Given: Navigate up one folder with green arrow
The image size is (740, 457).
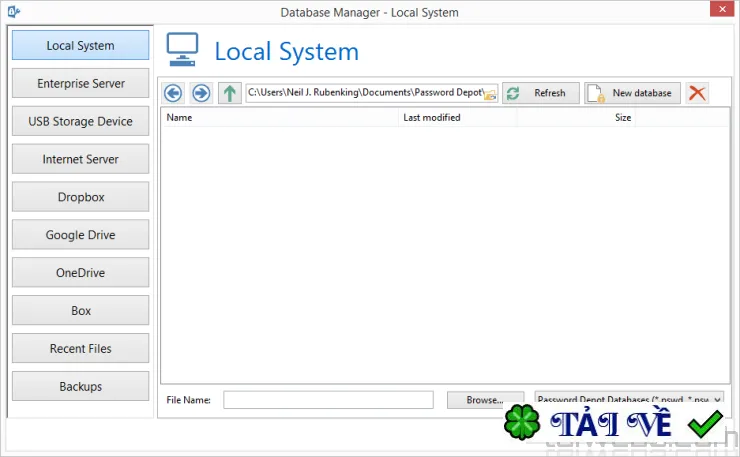Looking at the screenshot, I should (x=230, y=93).
